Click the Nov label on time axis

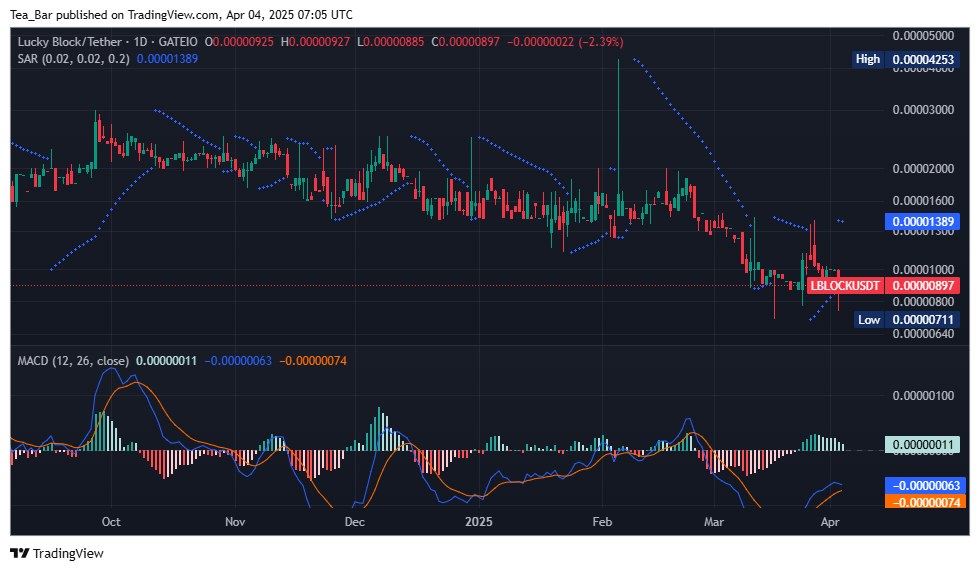235,522
